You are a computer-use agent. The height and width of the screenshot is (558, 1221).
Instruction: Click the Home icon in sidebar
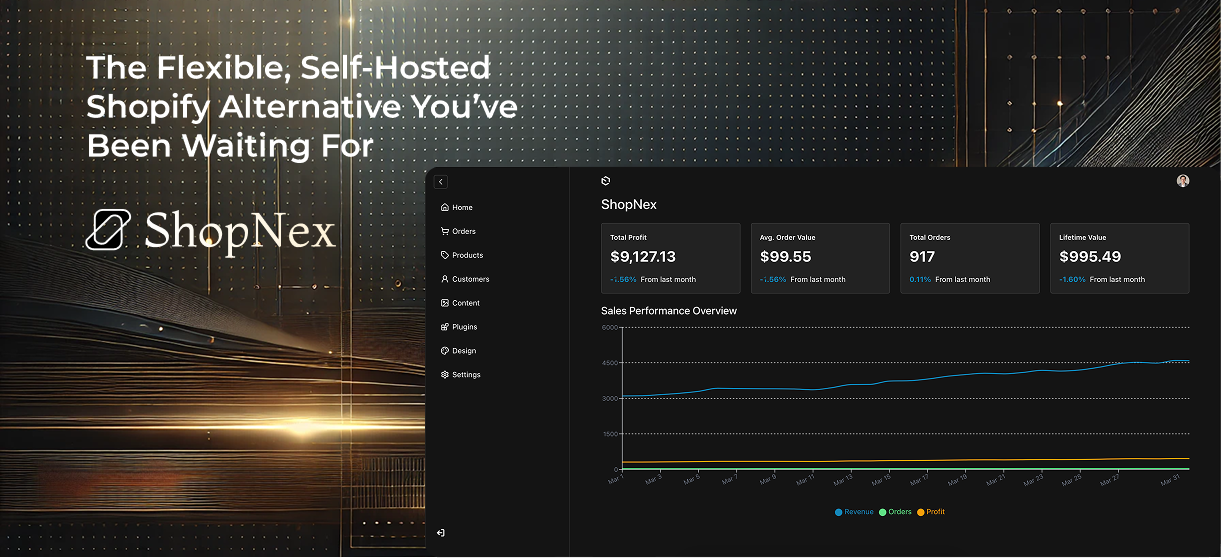445,207
